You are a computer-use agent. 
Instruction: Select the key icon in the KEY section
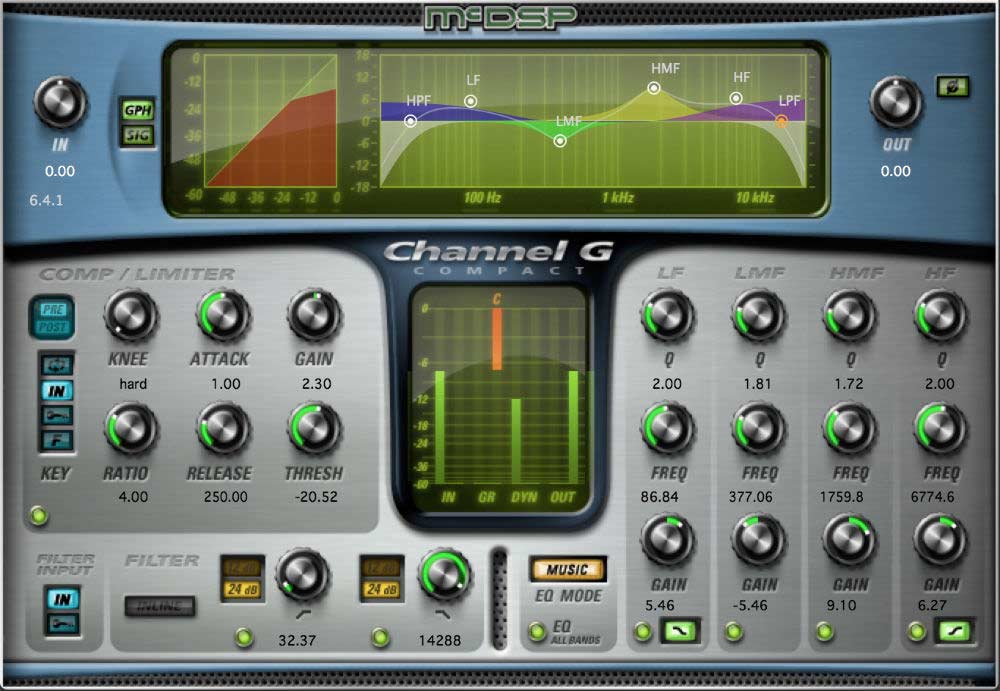coord(57,416)
